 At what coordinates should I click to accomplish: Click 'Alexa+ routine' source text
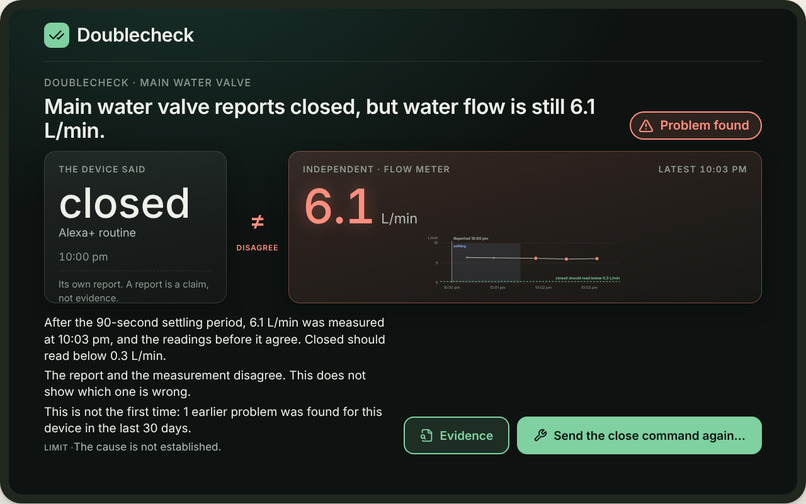coord(97,232)
